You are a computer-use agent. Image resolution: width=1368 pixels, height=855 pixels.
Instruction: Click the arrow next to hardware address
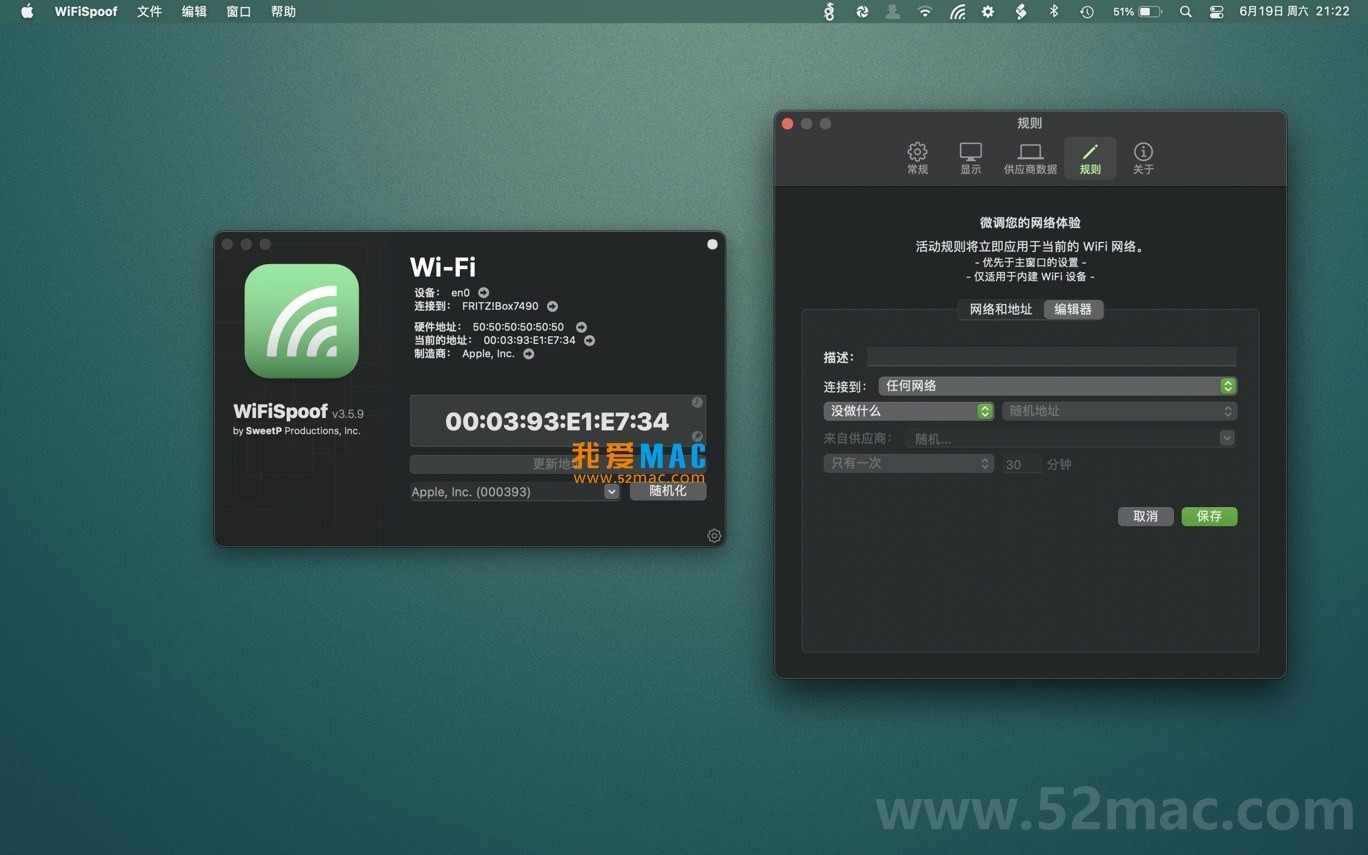point(580,326)
